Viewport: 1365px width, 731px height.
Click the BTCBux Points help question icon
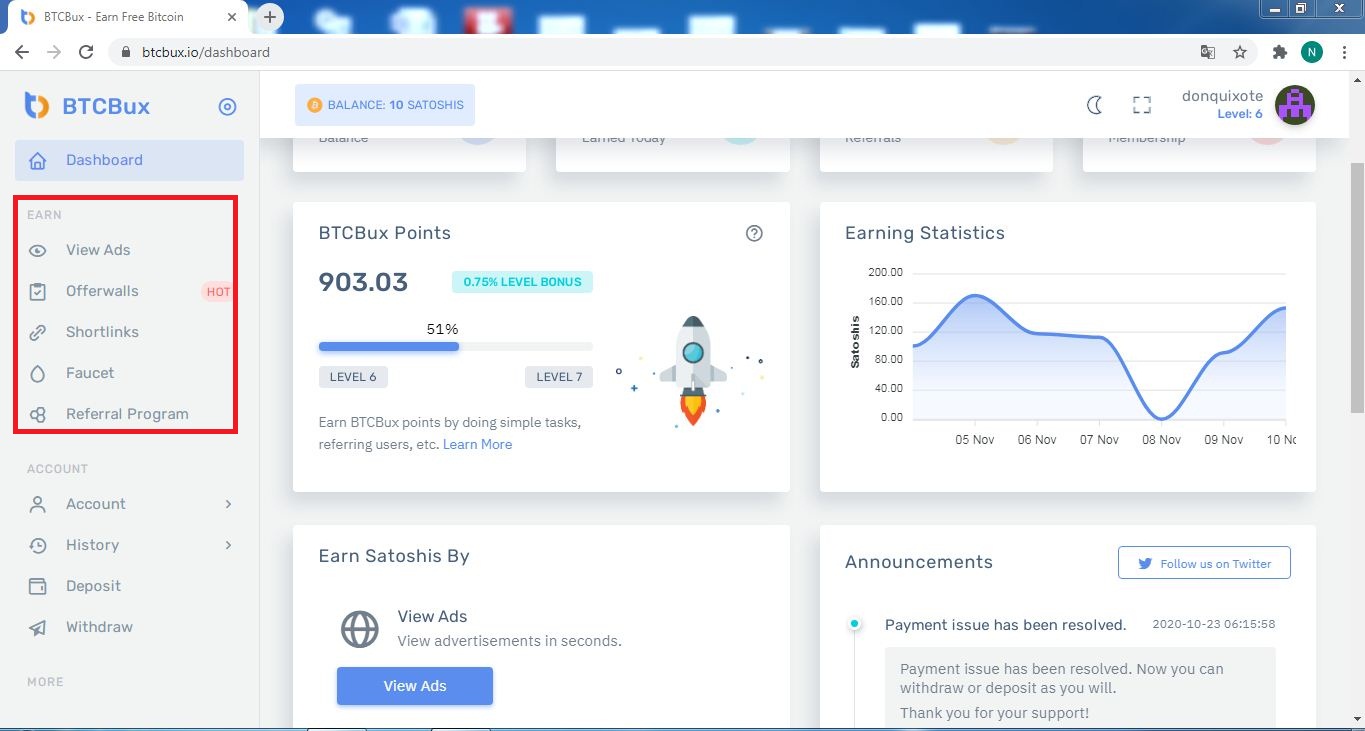pyautogui.click(x=754, y=233)
